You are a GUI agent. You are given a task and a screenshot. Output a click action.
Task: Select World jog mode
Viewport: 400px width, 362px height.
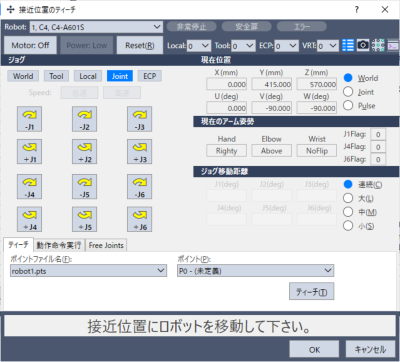click(23, 76)
